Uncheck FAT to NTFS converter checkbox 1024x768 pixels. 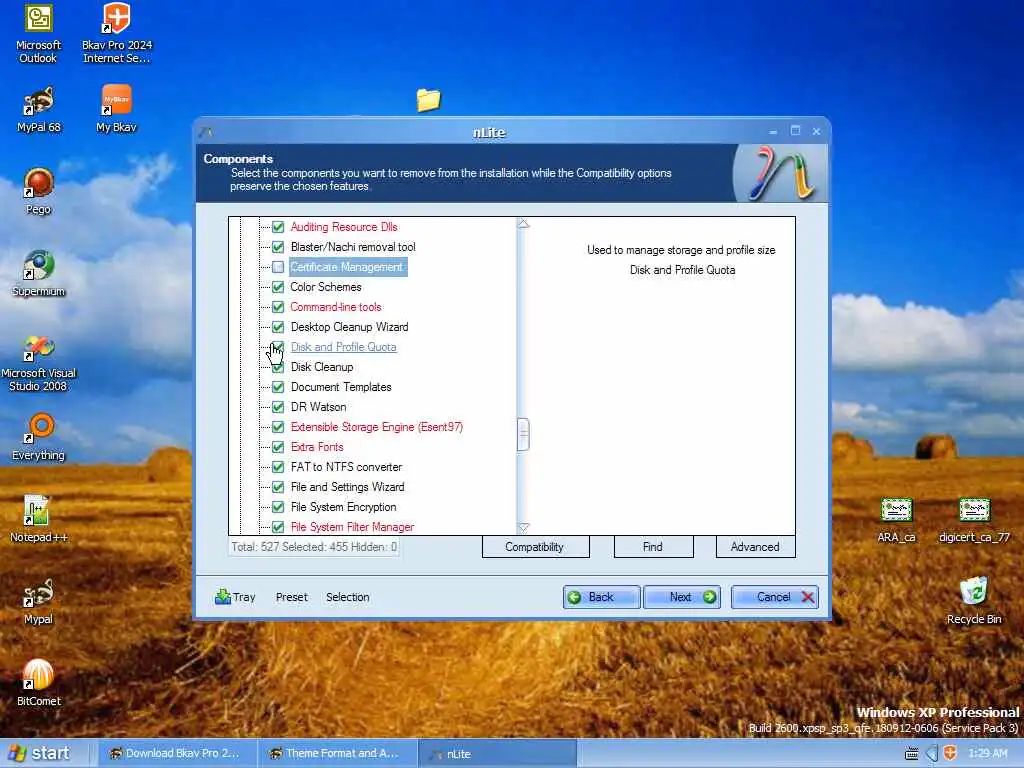coord(278,467)
